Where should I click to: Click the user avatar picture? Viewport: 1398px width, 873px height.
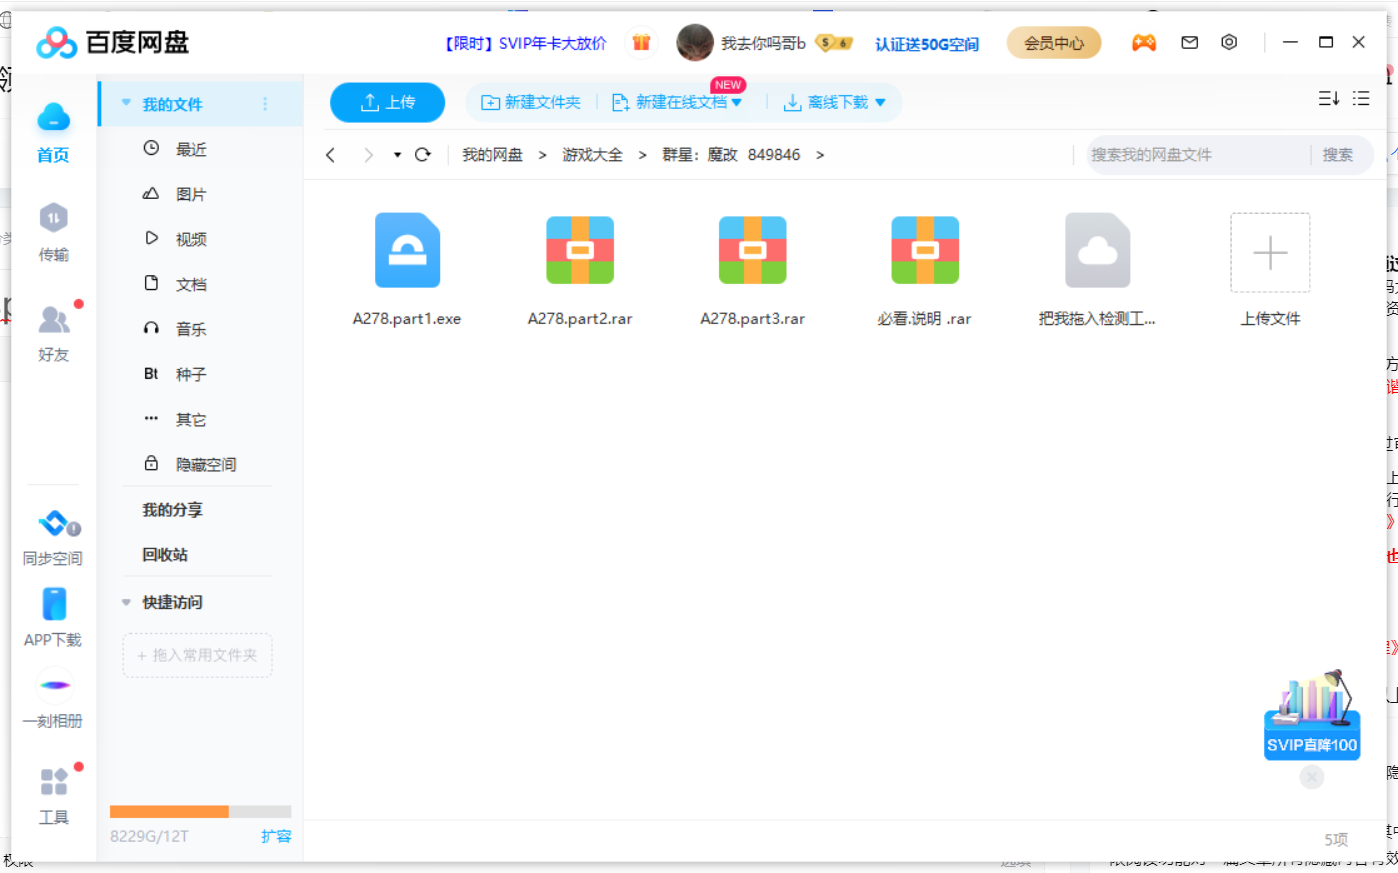(x=694, y=43)
